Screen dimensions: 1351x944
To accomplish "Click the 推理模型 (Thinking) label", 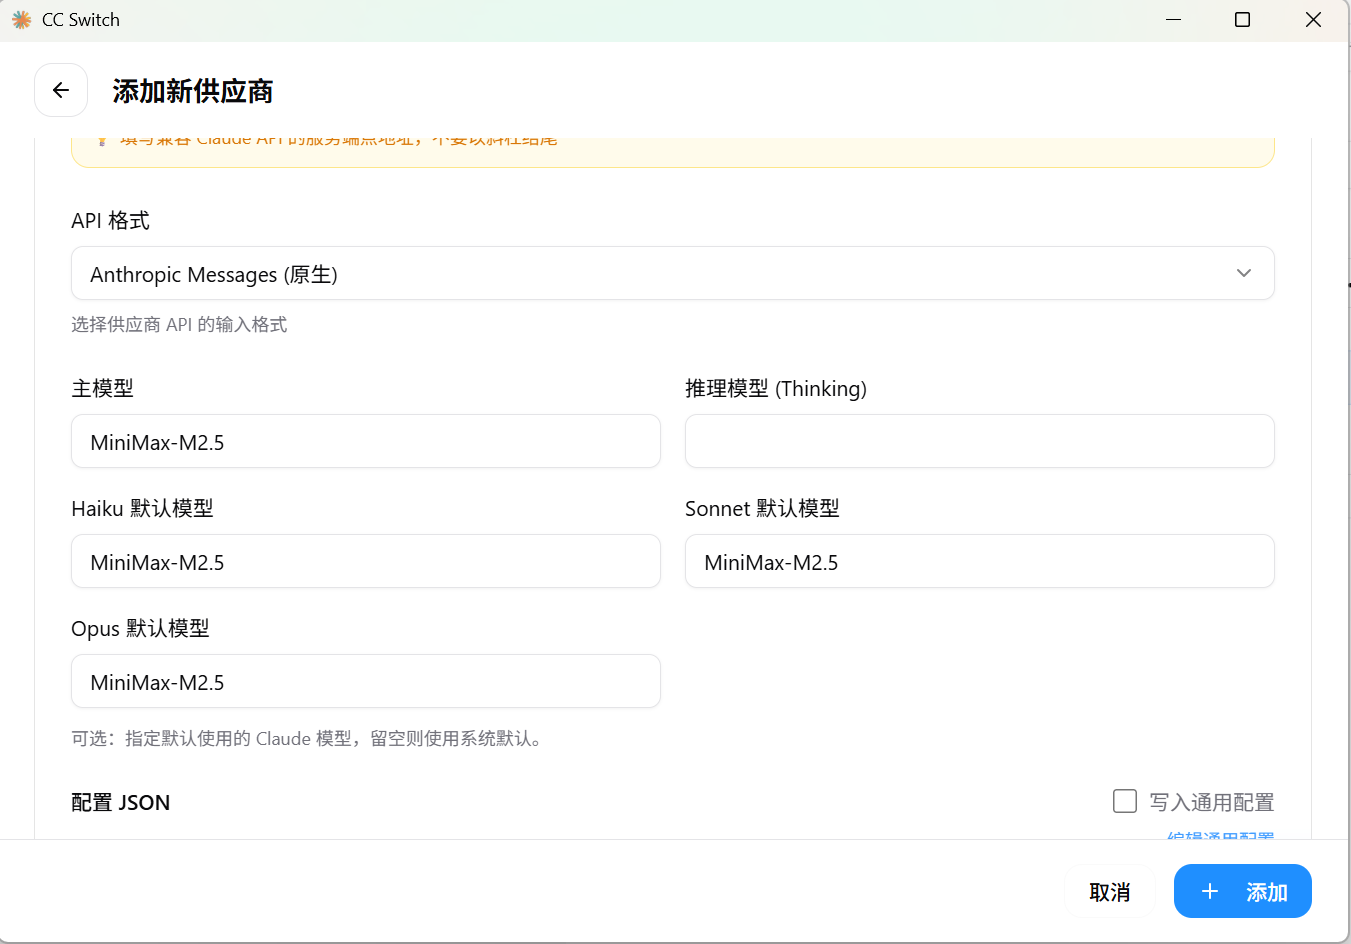I will click(x=776, y=388).
